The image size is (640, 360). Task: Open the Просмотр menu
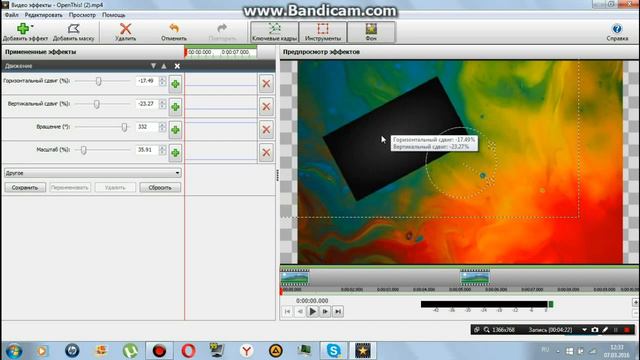82,15
